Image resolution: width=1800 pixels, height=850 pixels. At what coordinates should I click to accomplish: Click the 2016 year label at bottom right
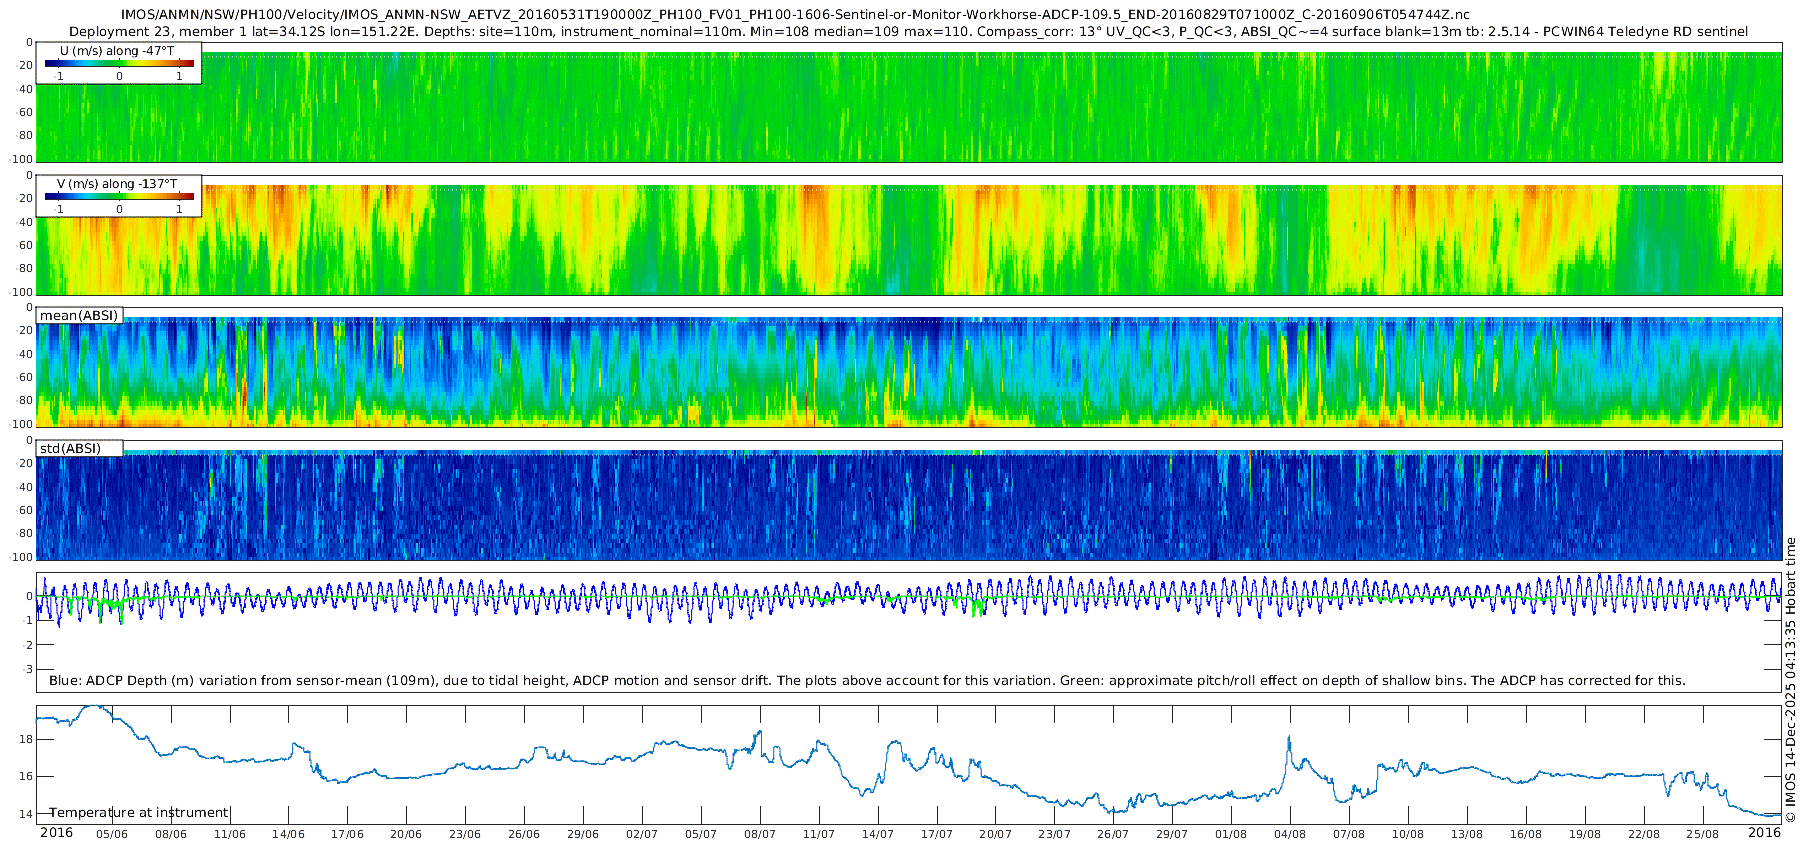pyautogui.click(x=1764, y=833)
